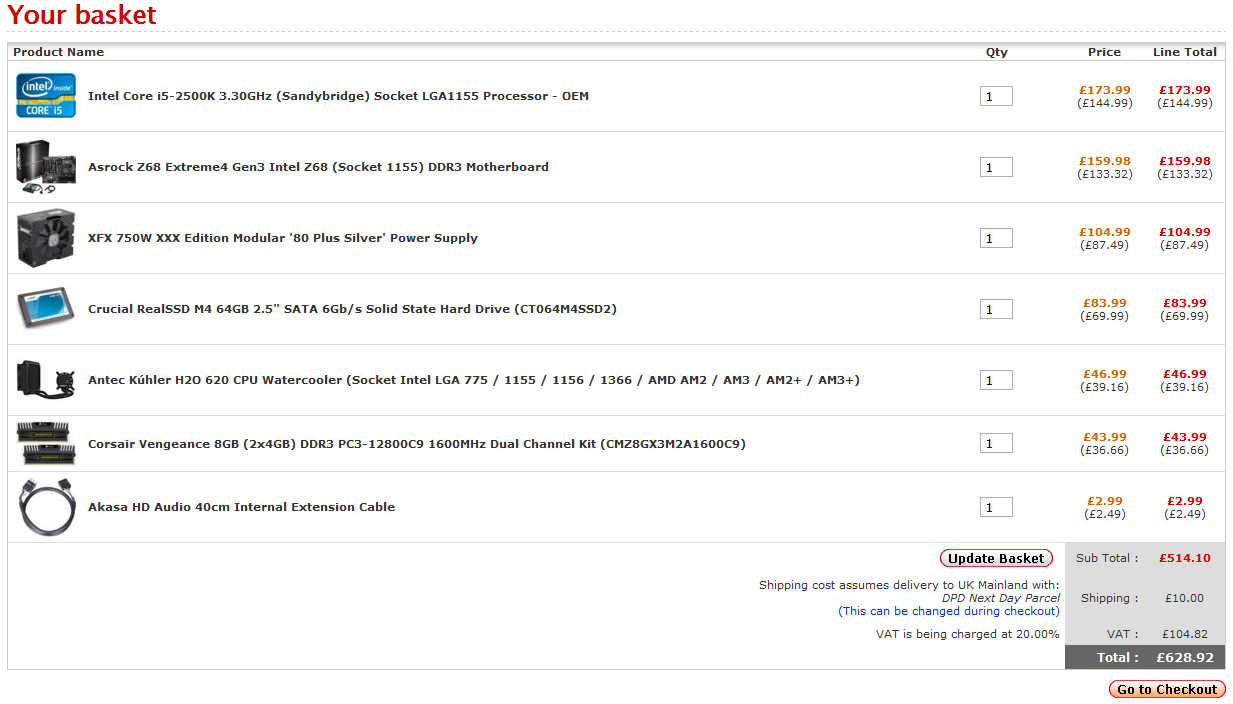Select the Crucial RealSSD M4 product image
1233x704 pixels.
point(46,309)
